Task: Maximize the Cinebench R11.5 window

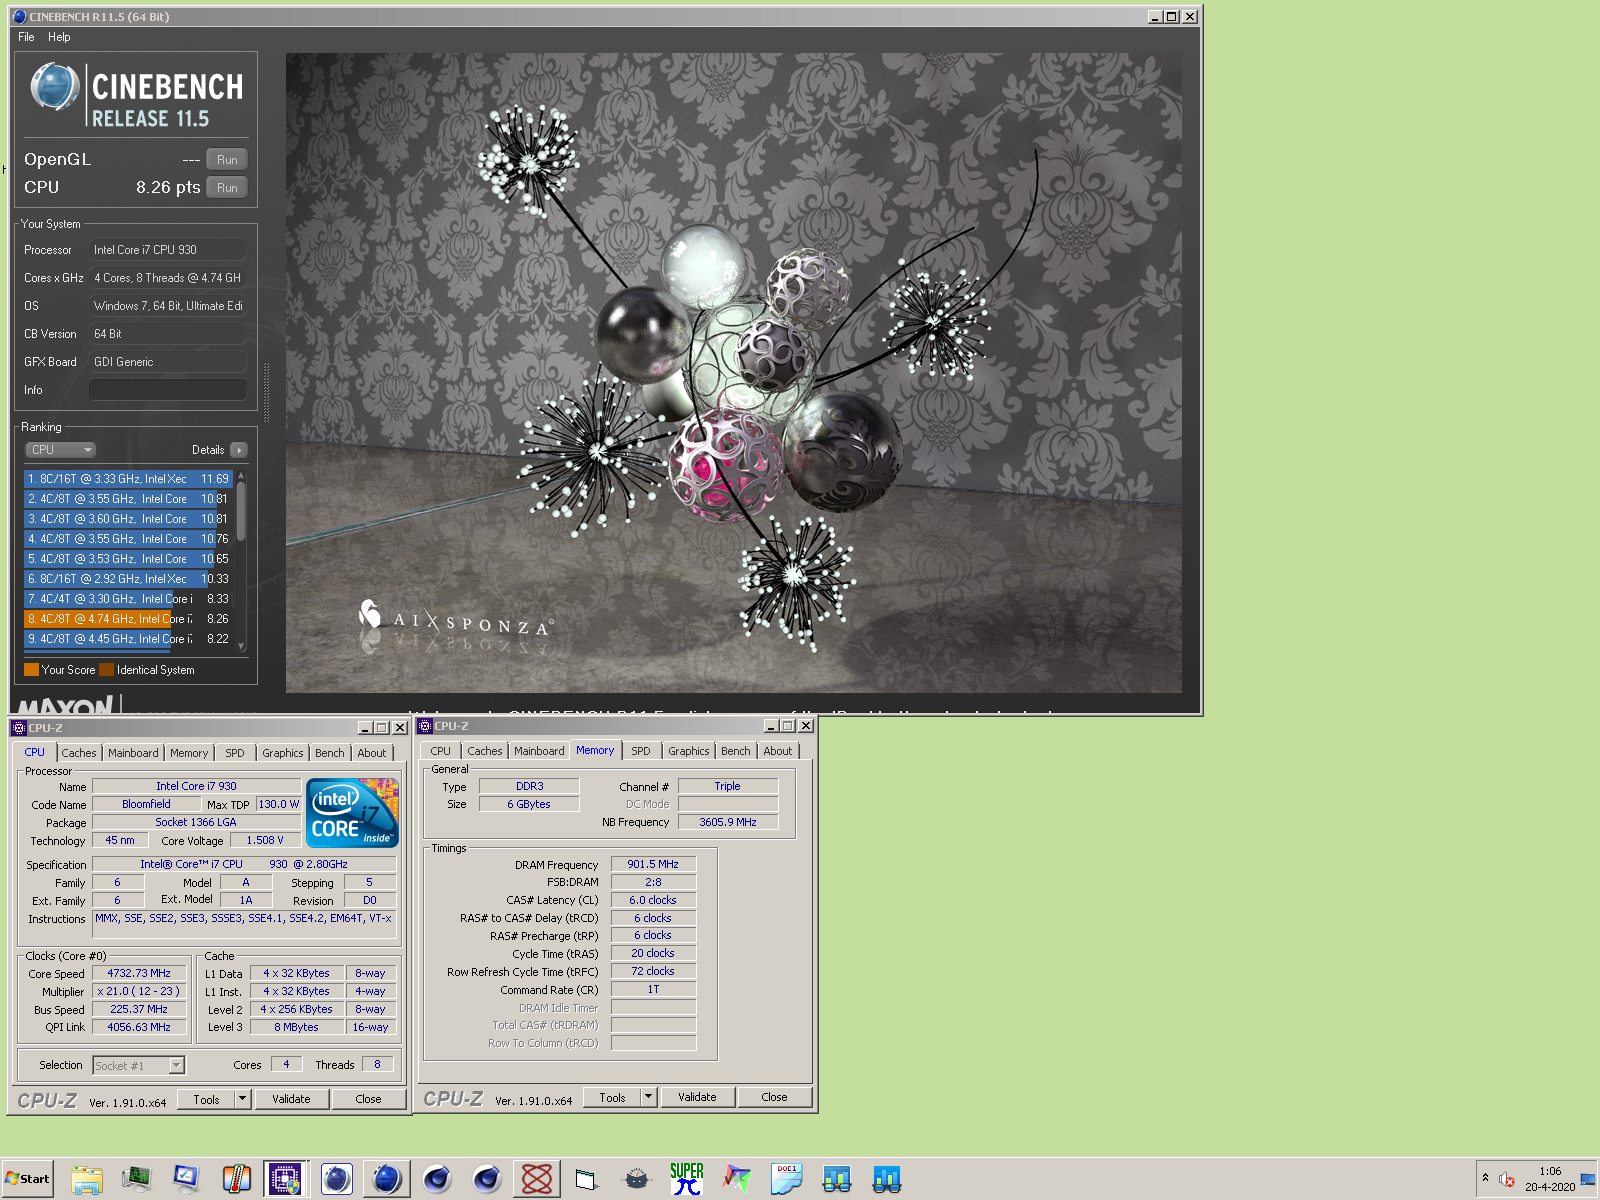Action: click(1172, 17)
